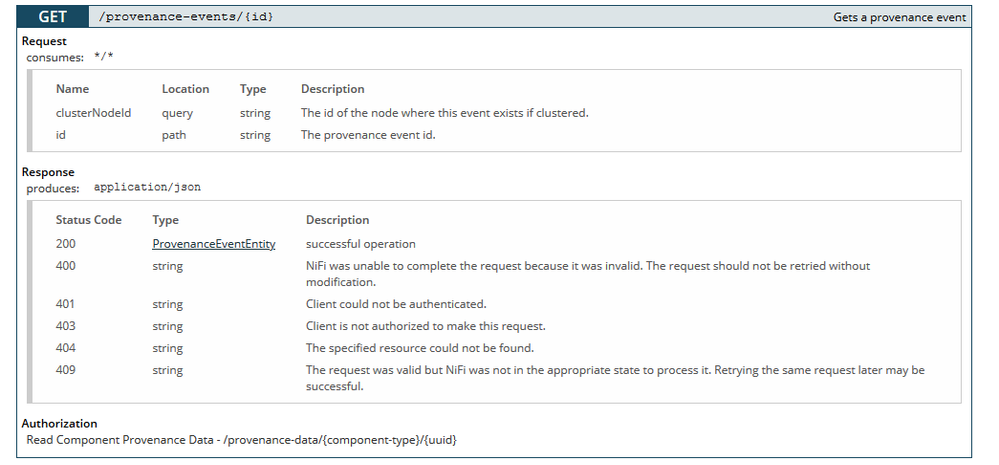Select the id parameter name
Image resolution: width=999 pixels, height=465 pixels.
point(62,135)
